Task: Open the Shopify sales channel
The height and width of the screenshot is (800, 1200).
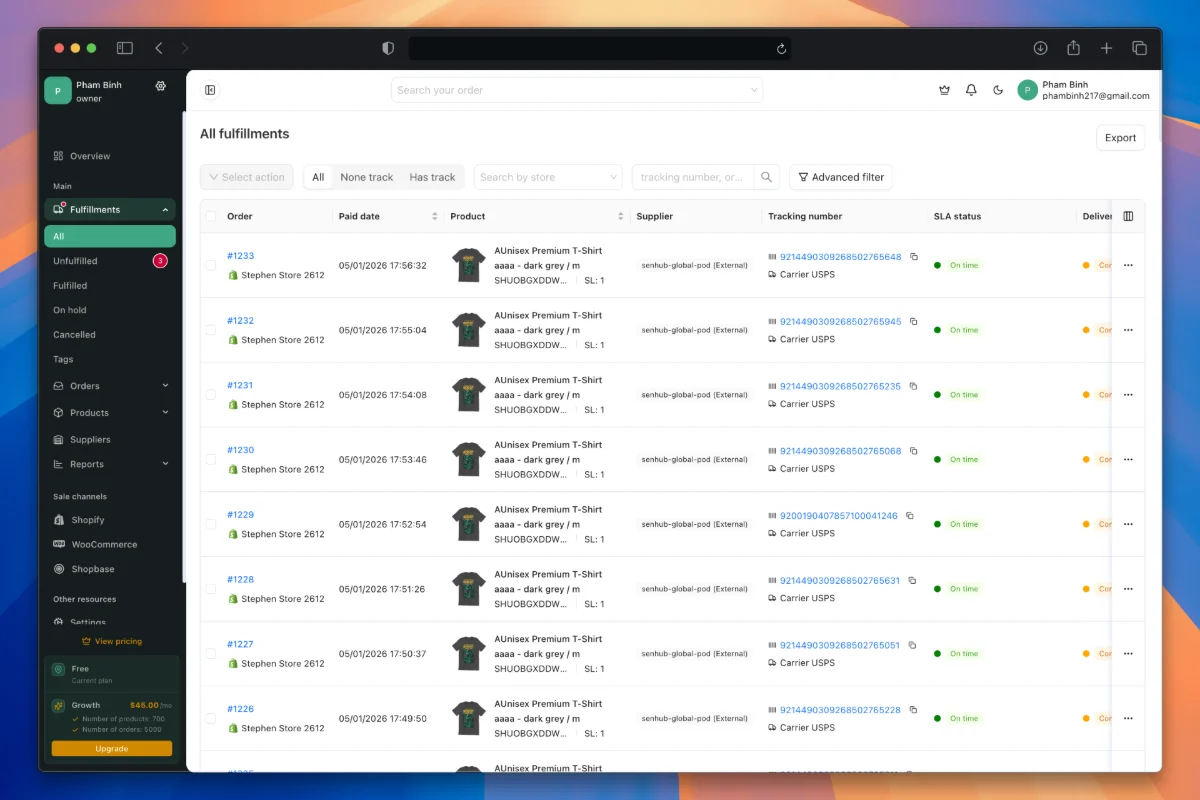Action: [x=90, y=519]
